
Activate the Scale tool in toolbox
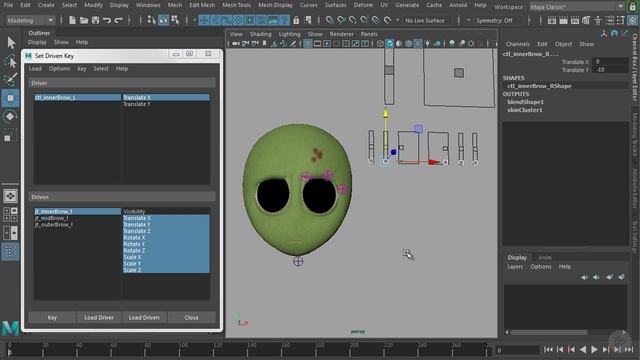[11, 136]
